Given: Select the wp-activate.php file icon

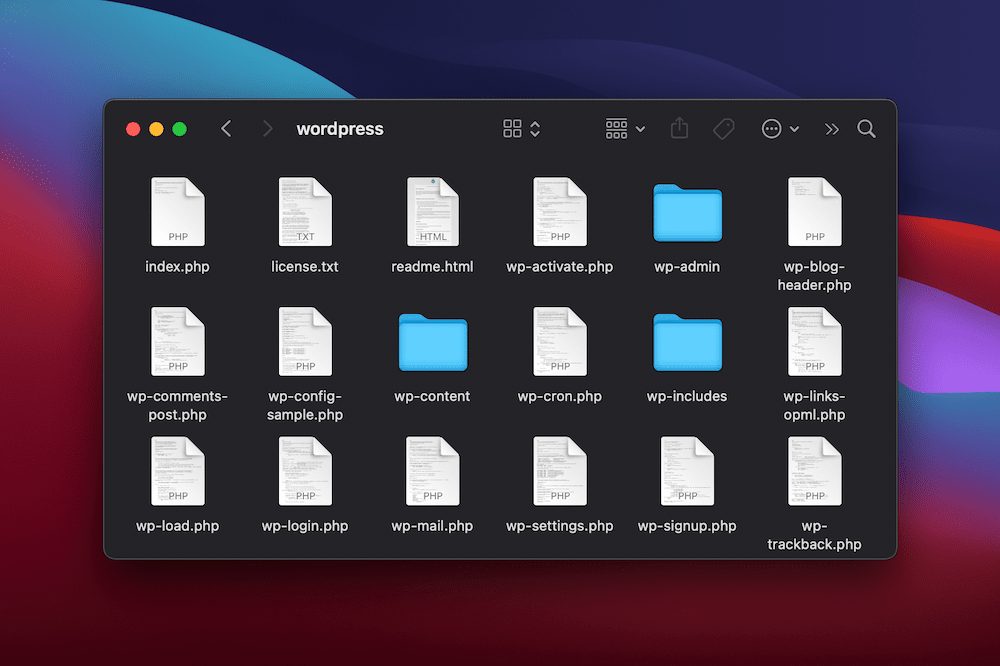Looking at the screenshot, I should [560, 212].
